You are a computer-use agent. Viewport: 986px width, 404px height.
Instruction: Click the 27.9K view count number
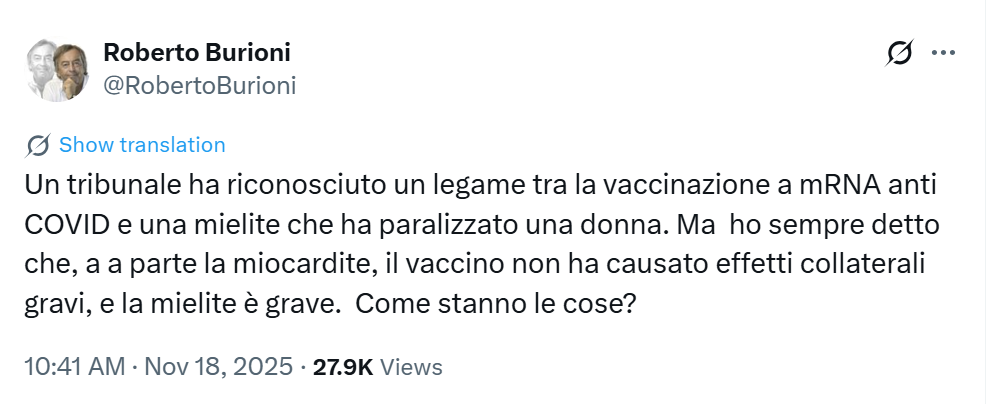click(343, 366)
